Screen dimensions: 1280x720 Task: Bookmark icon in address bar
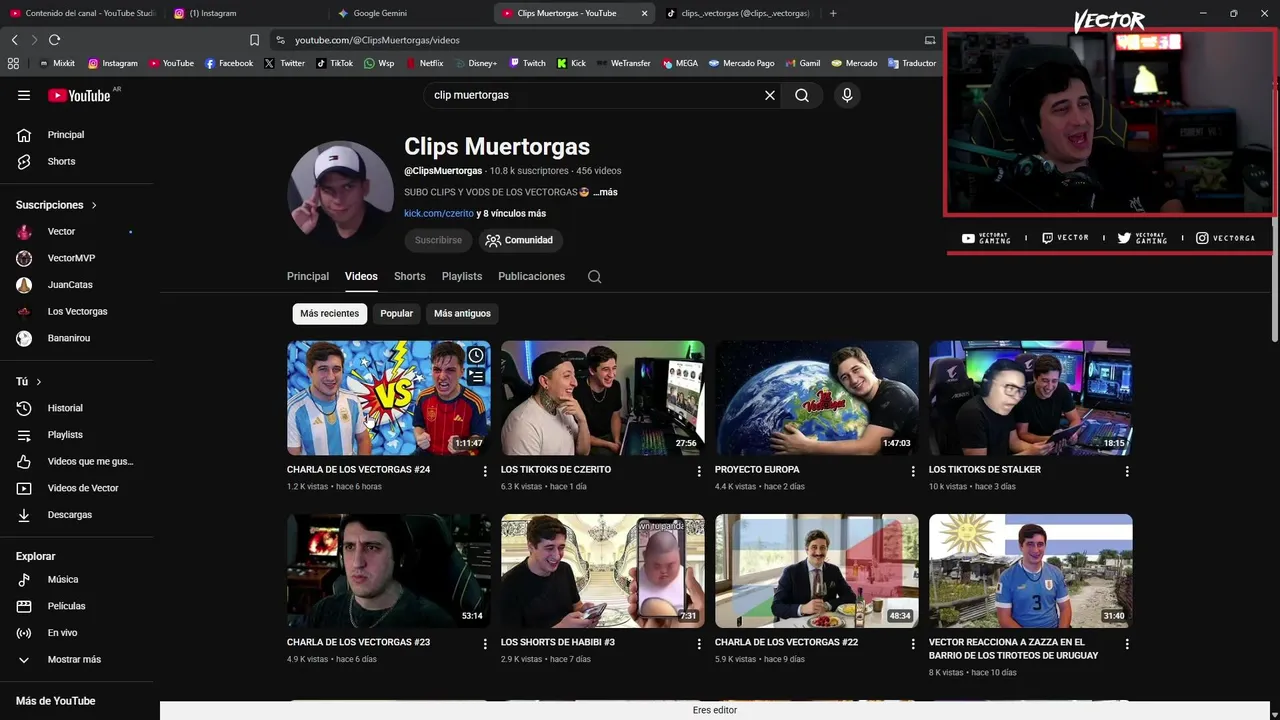254,40
